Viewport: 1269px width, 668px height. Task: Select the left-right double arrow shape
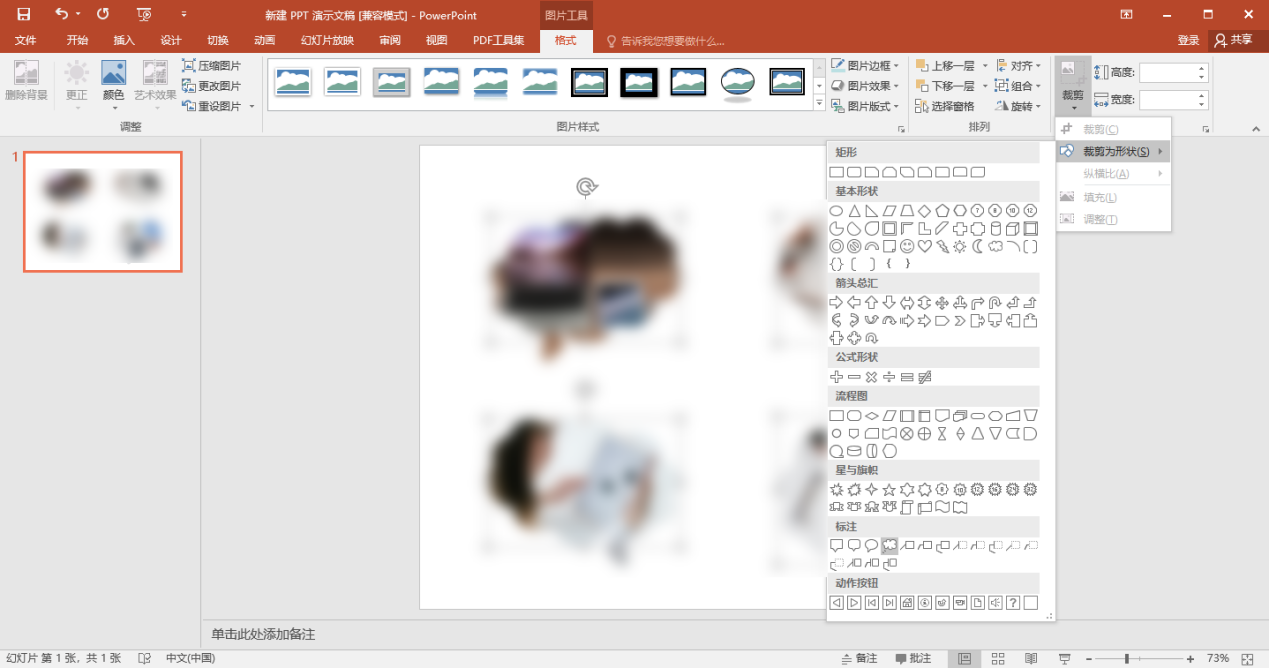pyautogui.click(x=907, y=302)
